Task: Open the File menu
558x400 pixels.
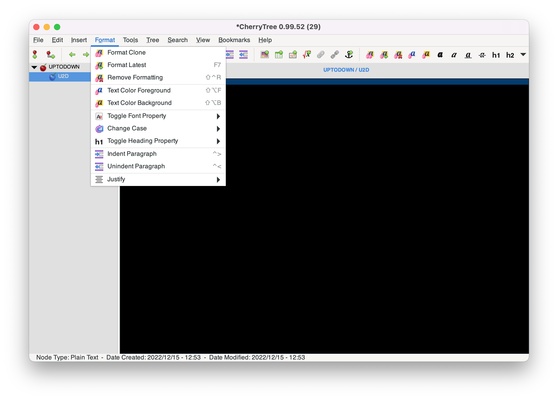Action: [x=38, y=40]
